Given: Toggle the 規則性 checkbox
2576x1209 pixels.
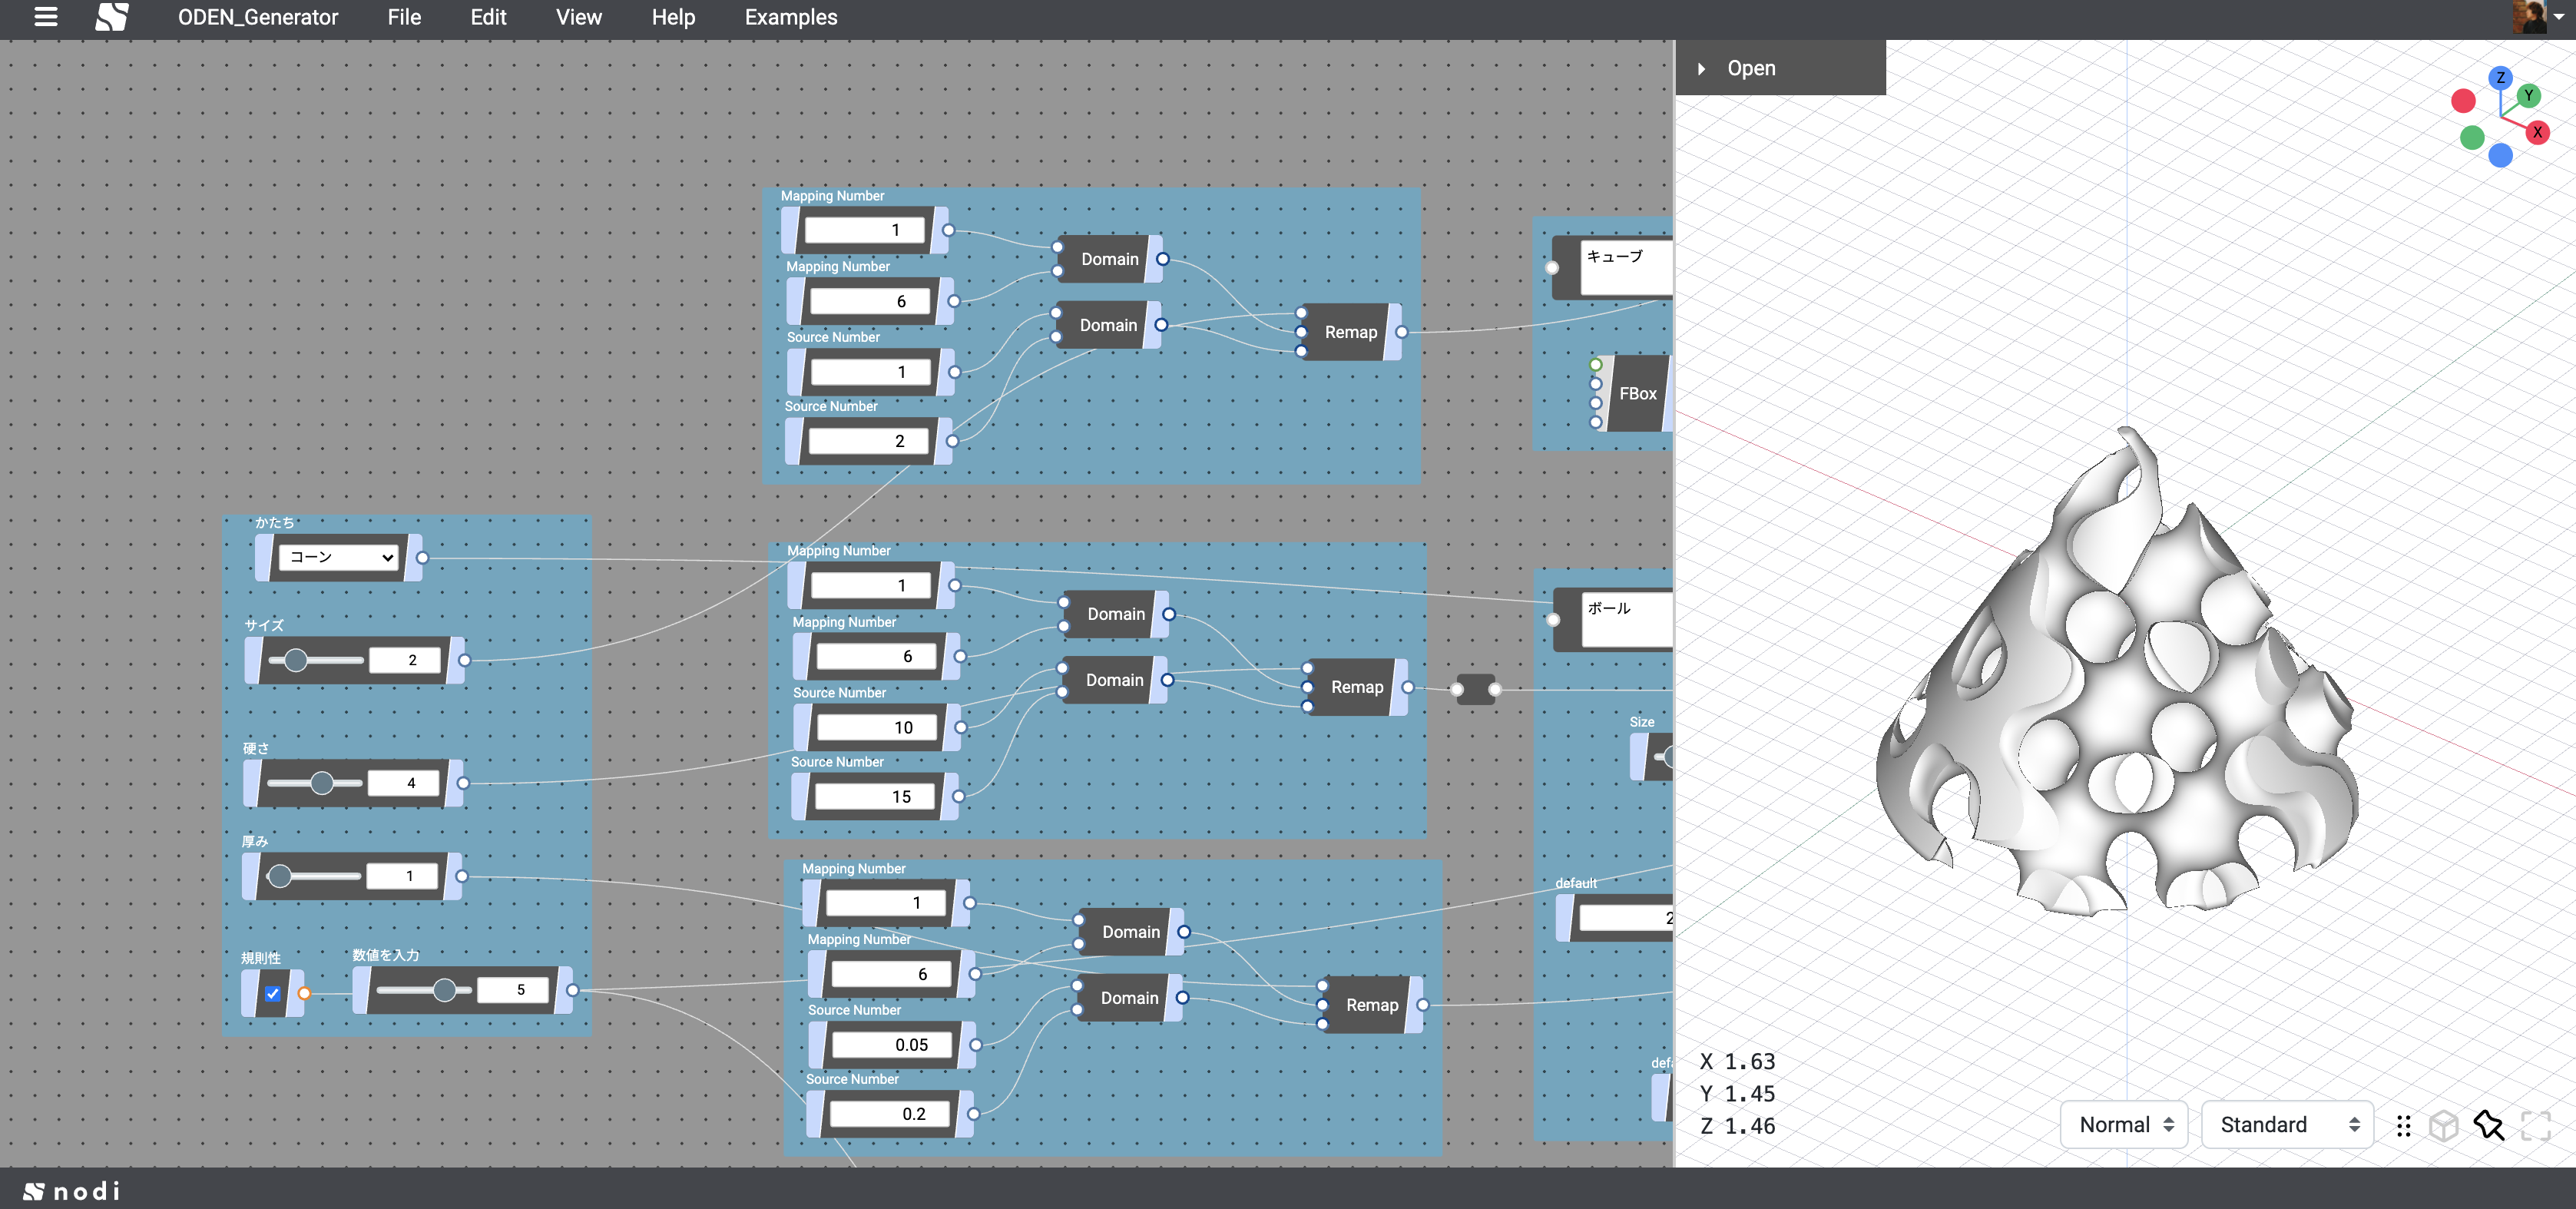Looking at the screenshot, I should [x=273, y=993].
